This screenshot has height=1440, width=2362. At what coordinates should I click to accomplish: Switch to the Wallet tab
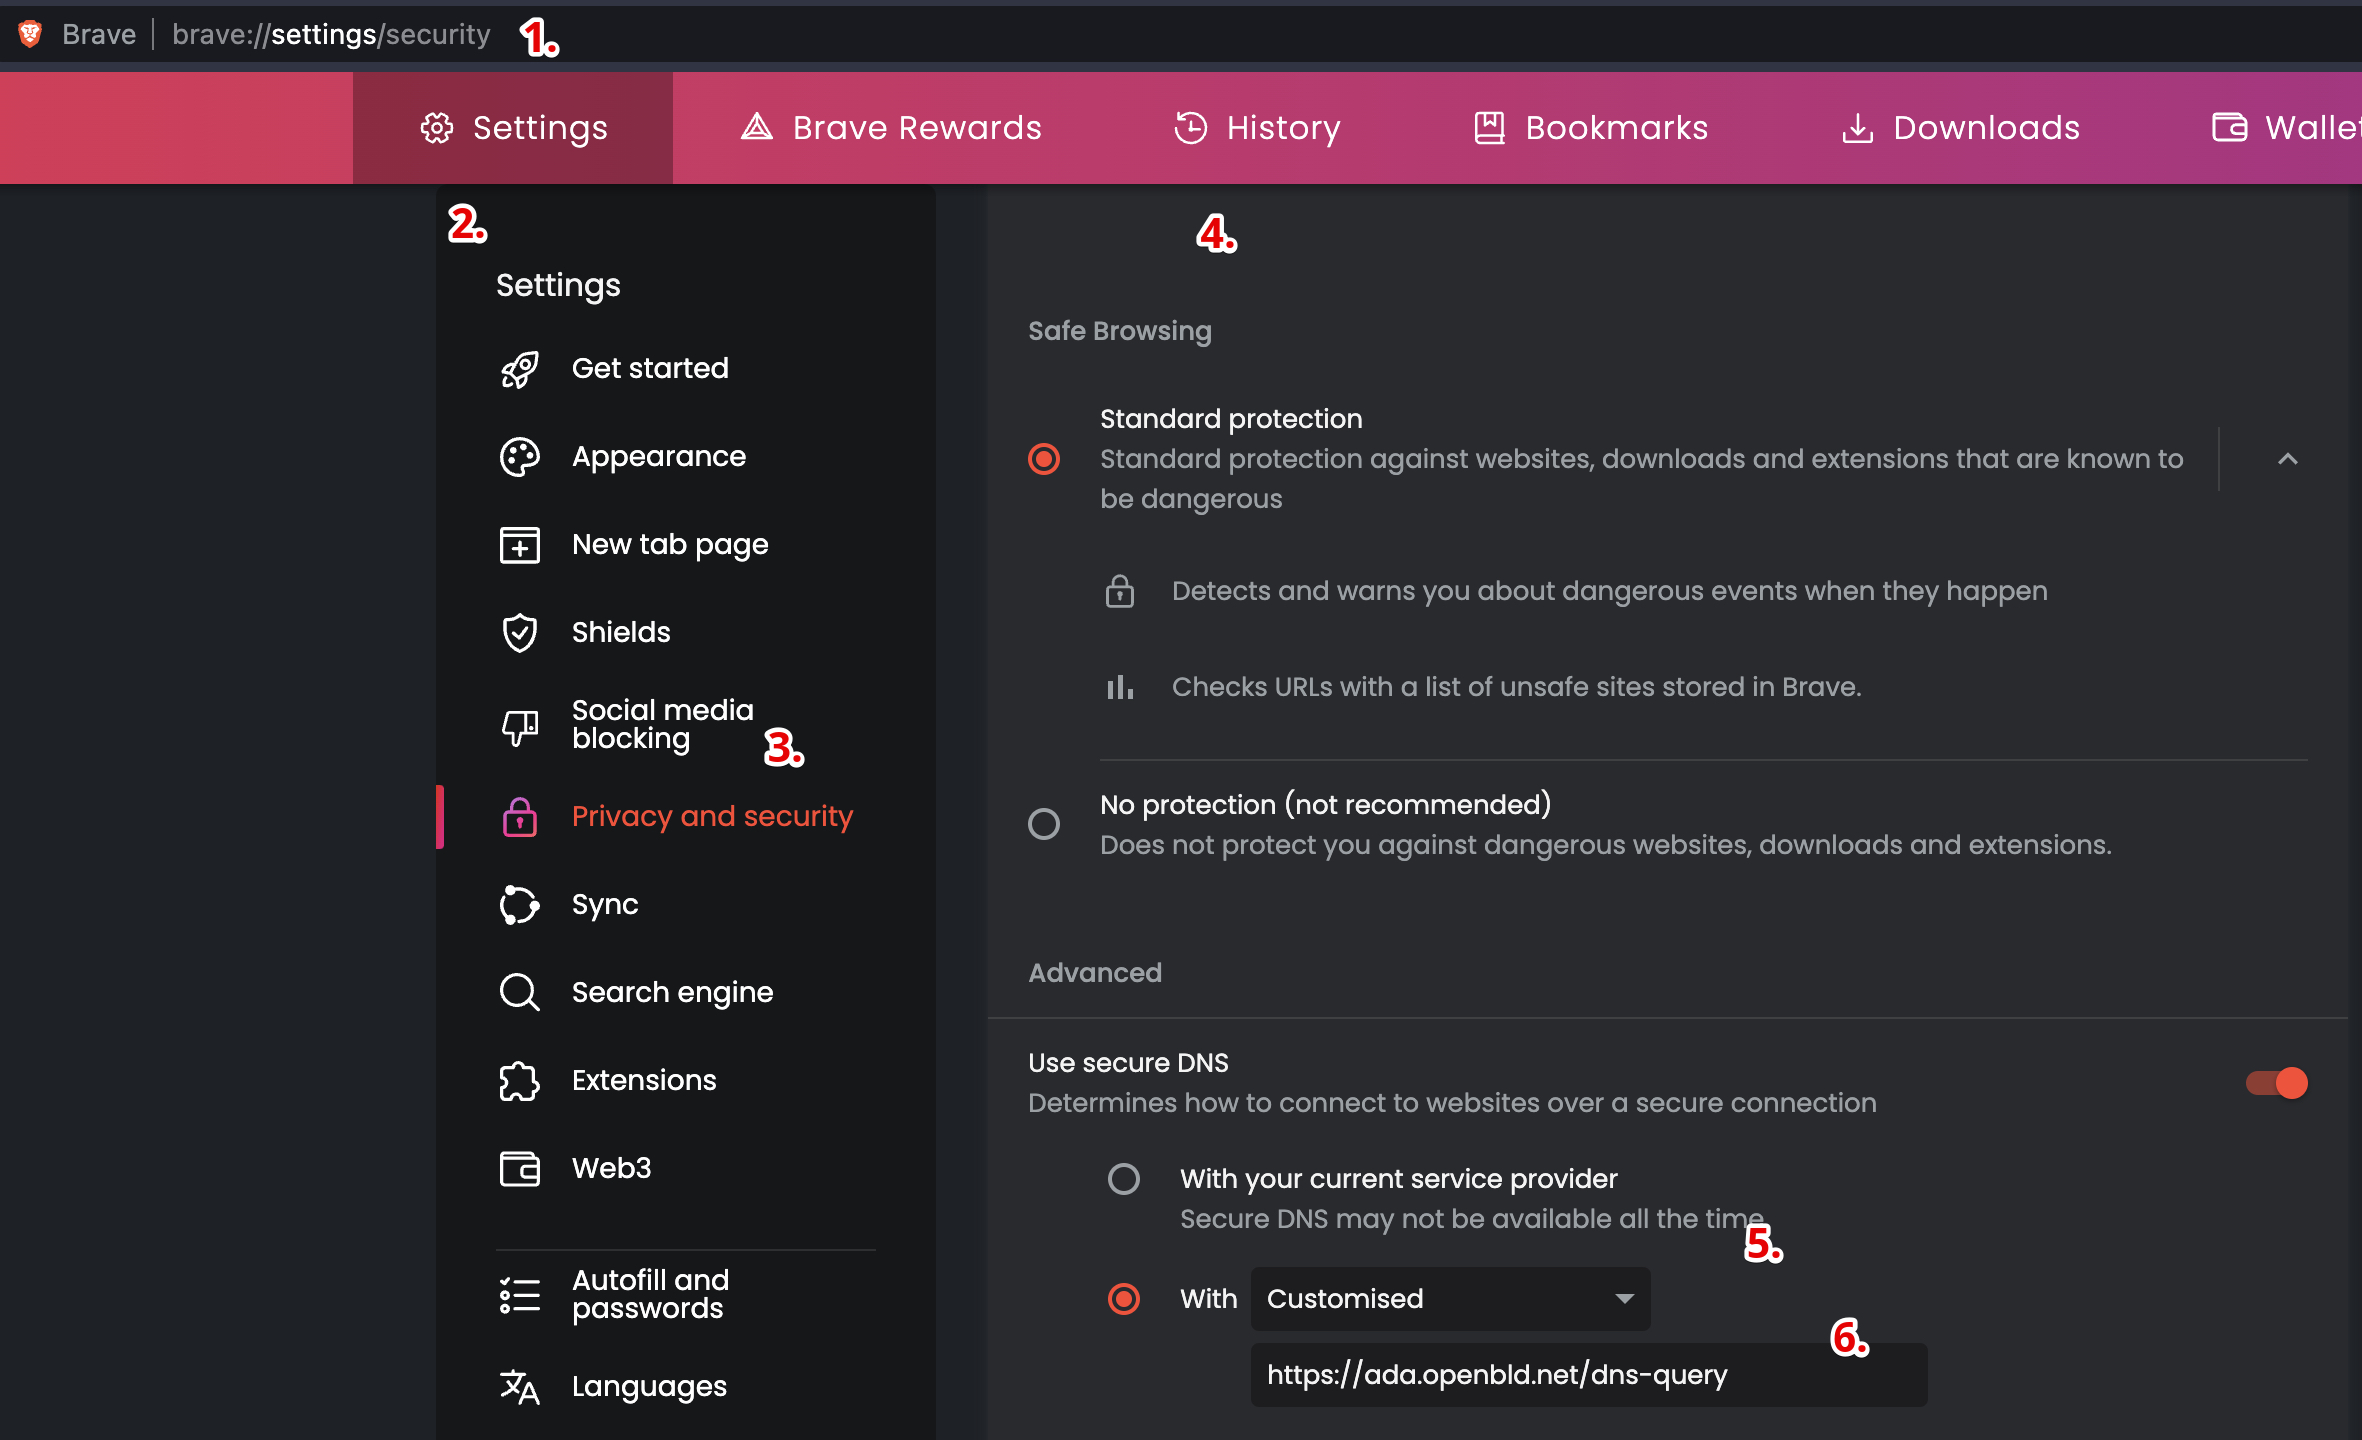click(2286, 128)
